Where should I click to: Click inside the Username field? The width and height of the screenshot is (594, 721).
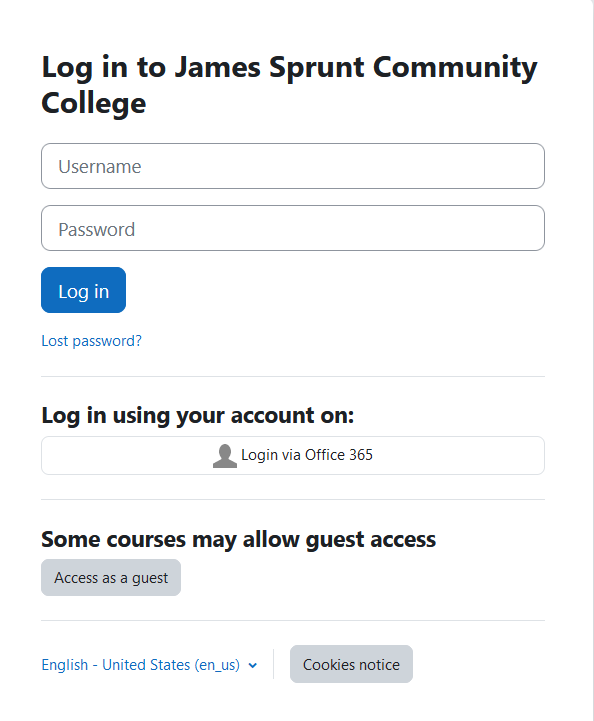(x=293, y=166)
